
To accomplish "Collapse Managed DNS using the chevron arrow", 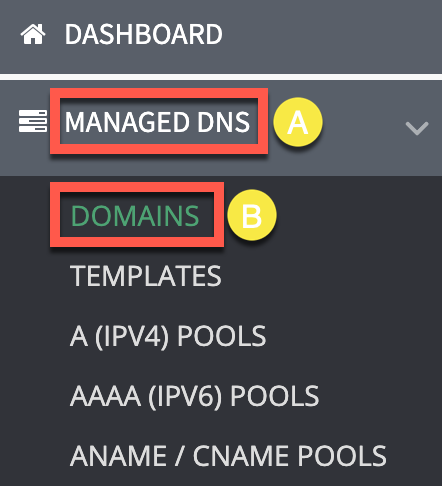I will tap(417, 128).
